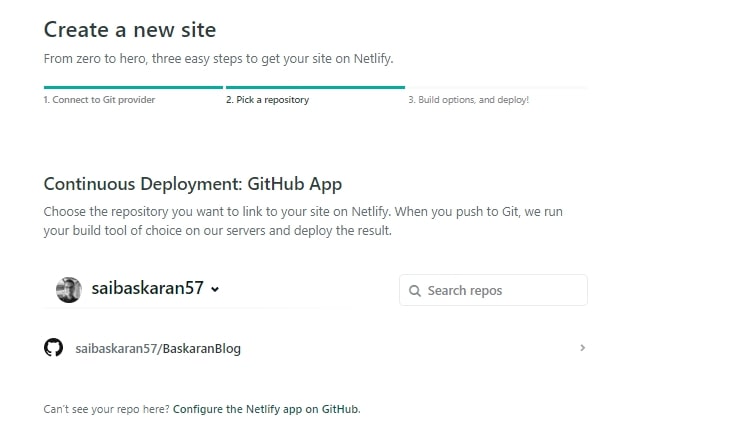Click the Create a new site heading

coord(130,30)
